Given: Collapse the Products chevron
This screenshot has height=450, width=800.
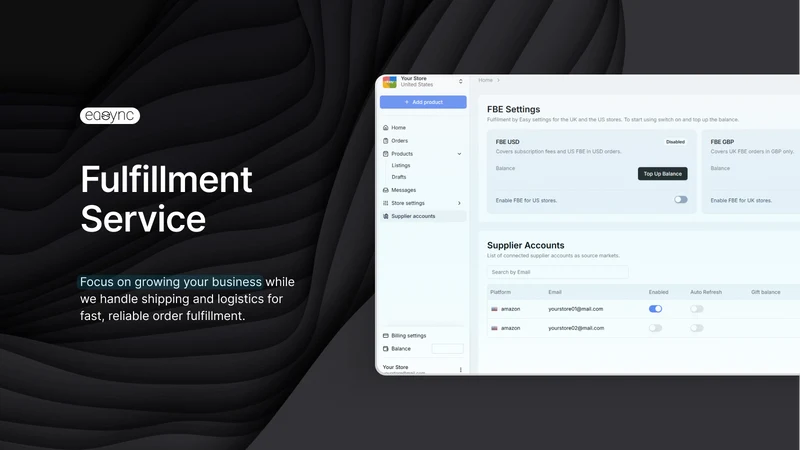Looking at the screenshot, I should pyautogui.click(x=459, y=154).
